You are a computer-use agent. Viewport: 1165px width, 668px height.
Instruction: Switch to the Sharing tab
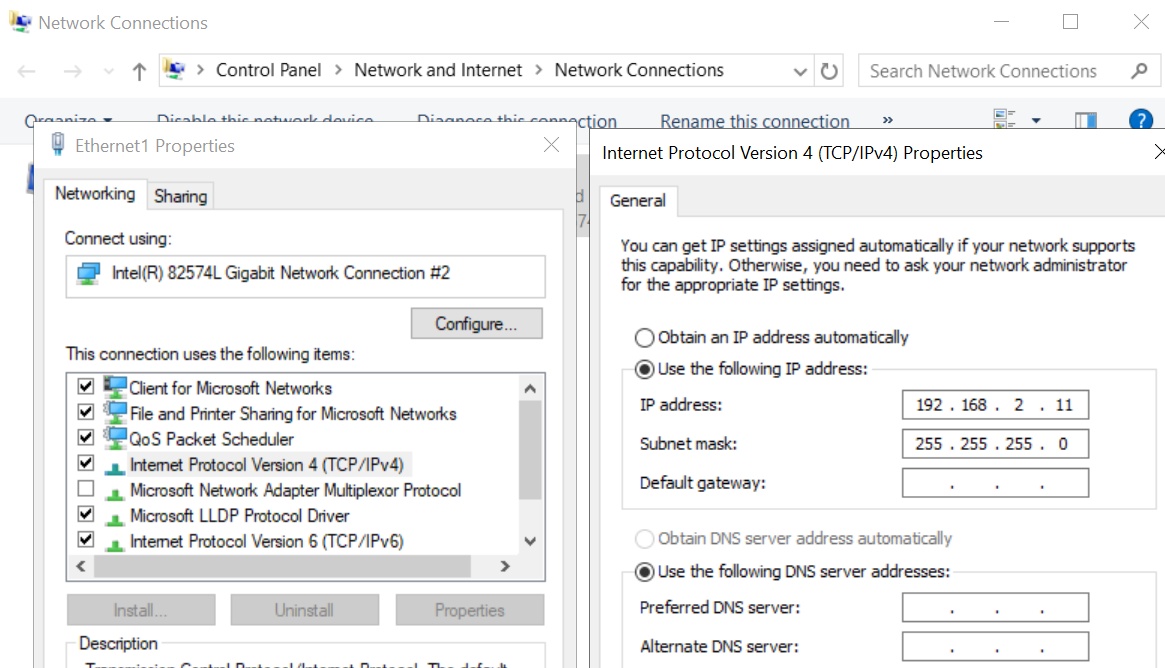[181, 196]
